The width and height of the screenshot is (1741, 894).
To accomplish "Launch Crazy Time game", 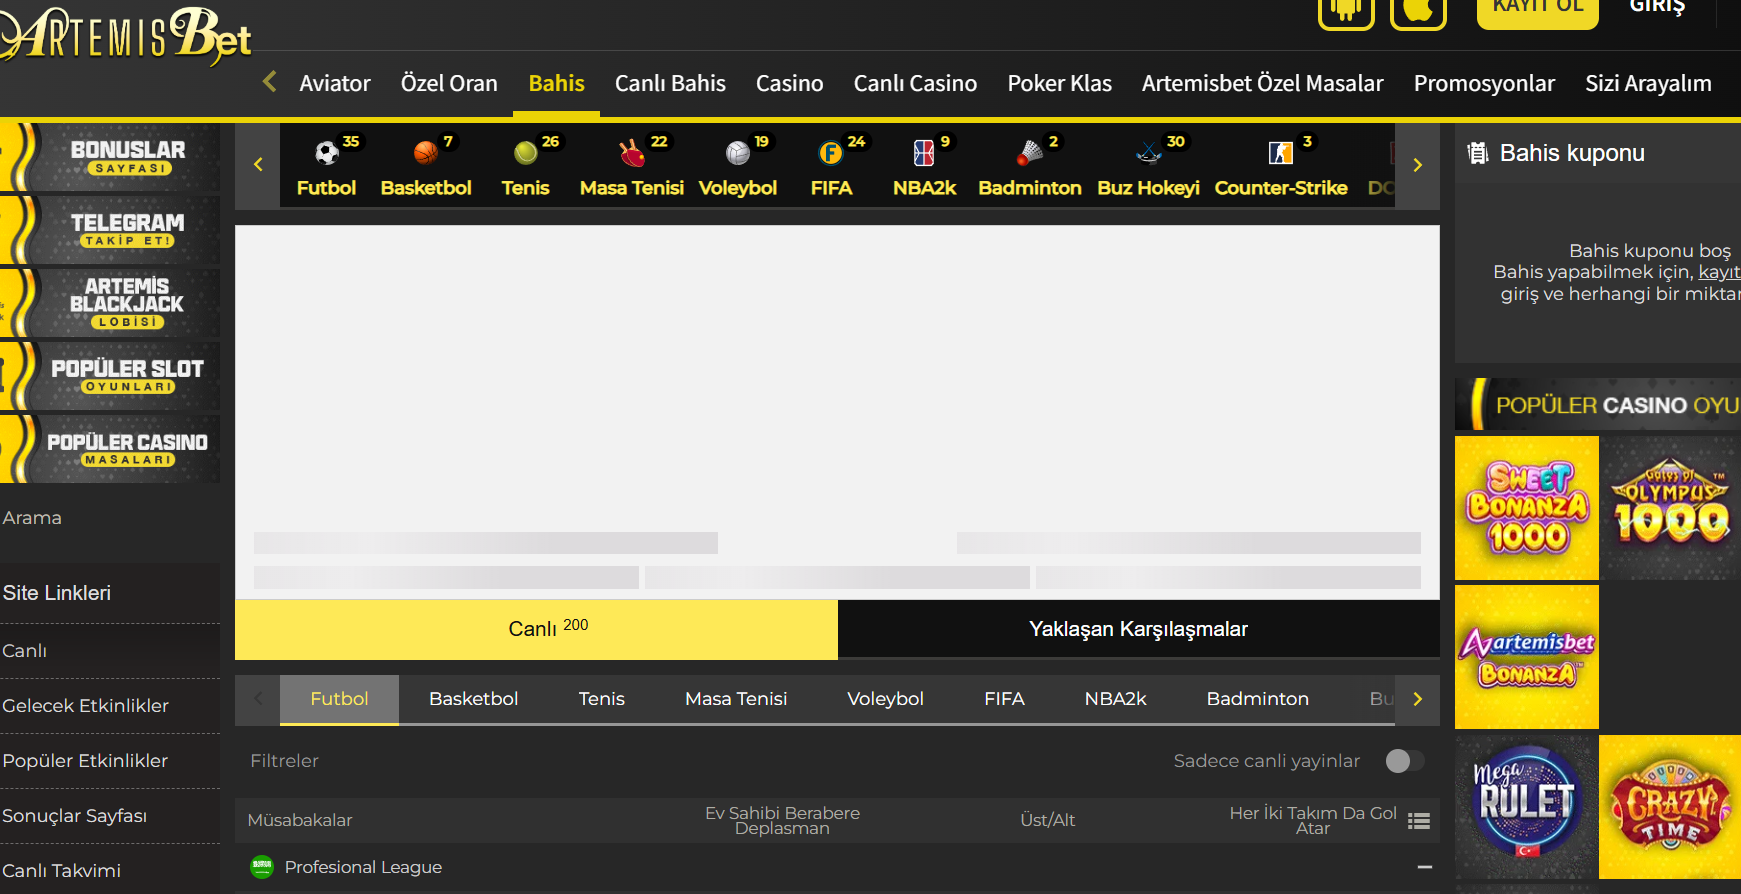I will [x=1670, y=807].
